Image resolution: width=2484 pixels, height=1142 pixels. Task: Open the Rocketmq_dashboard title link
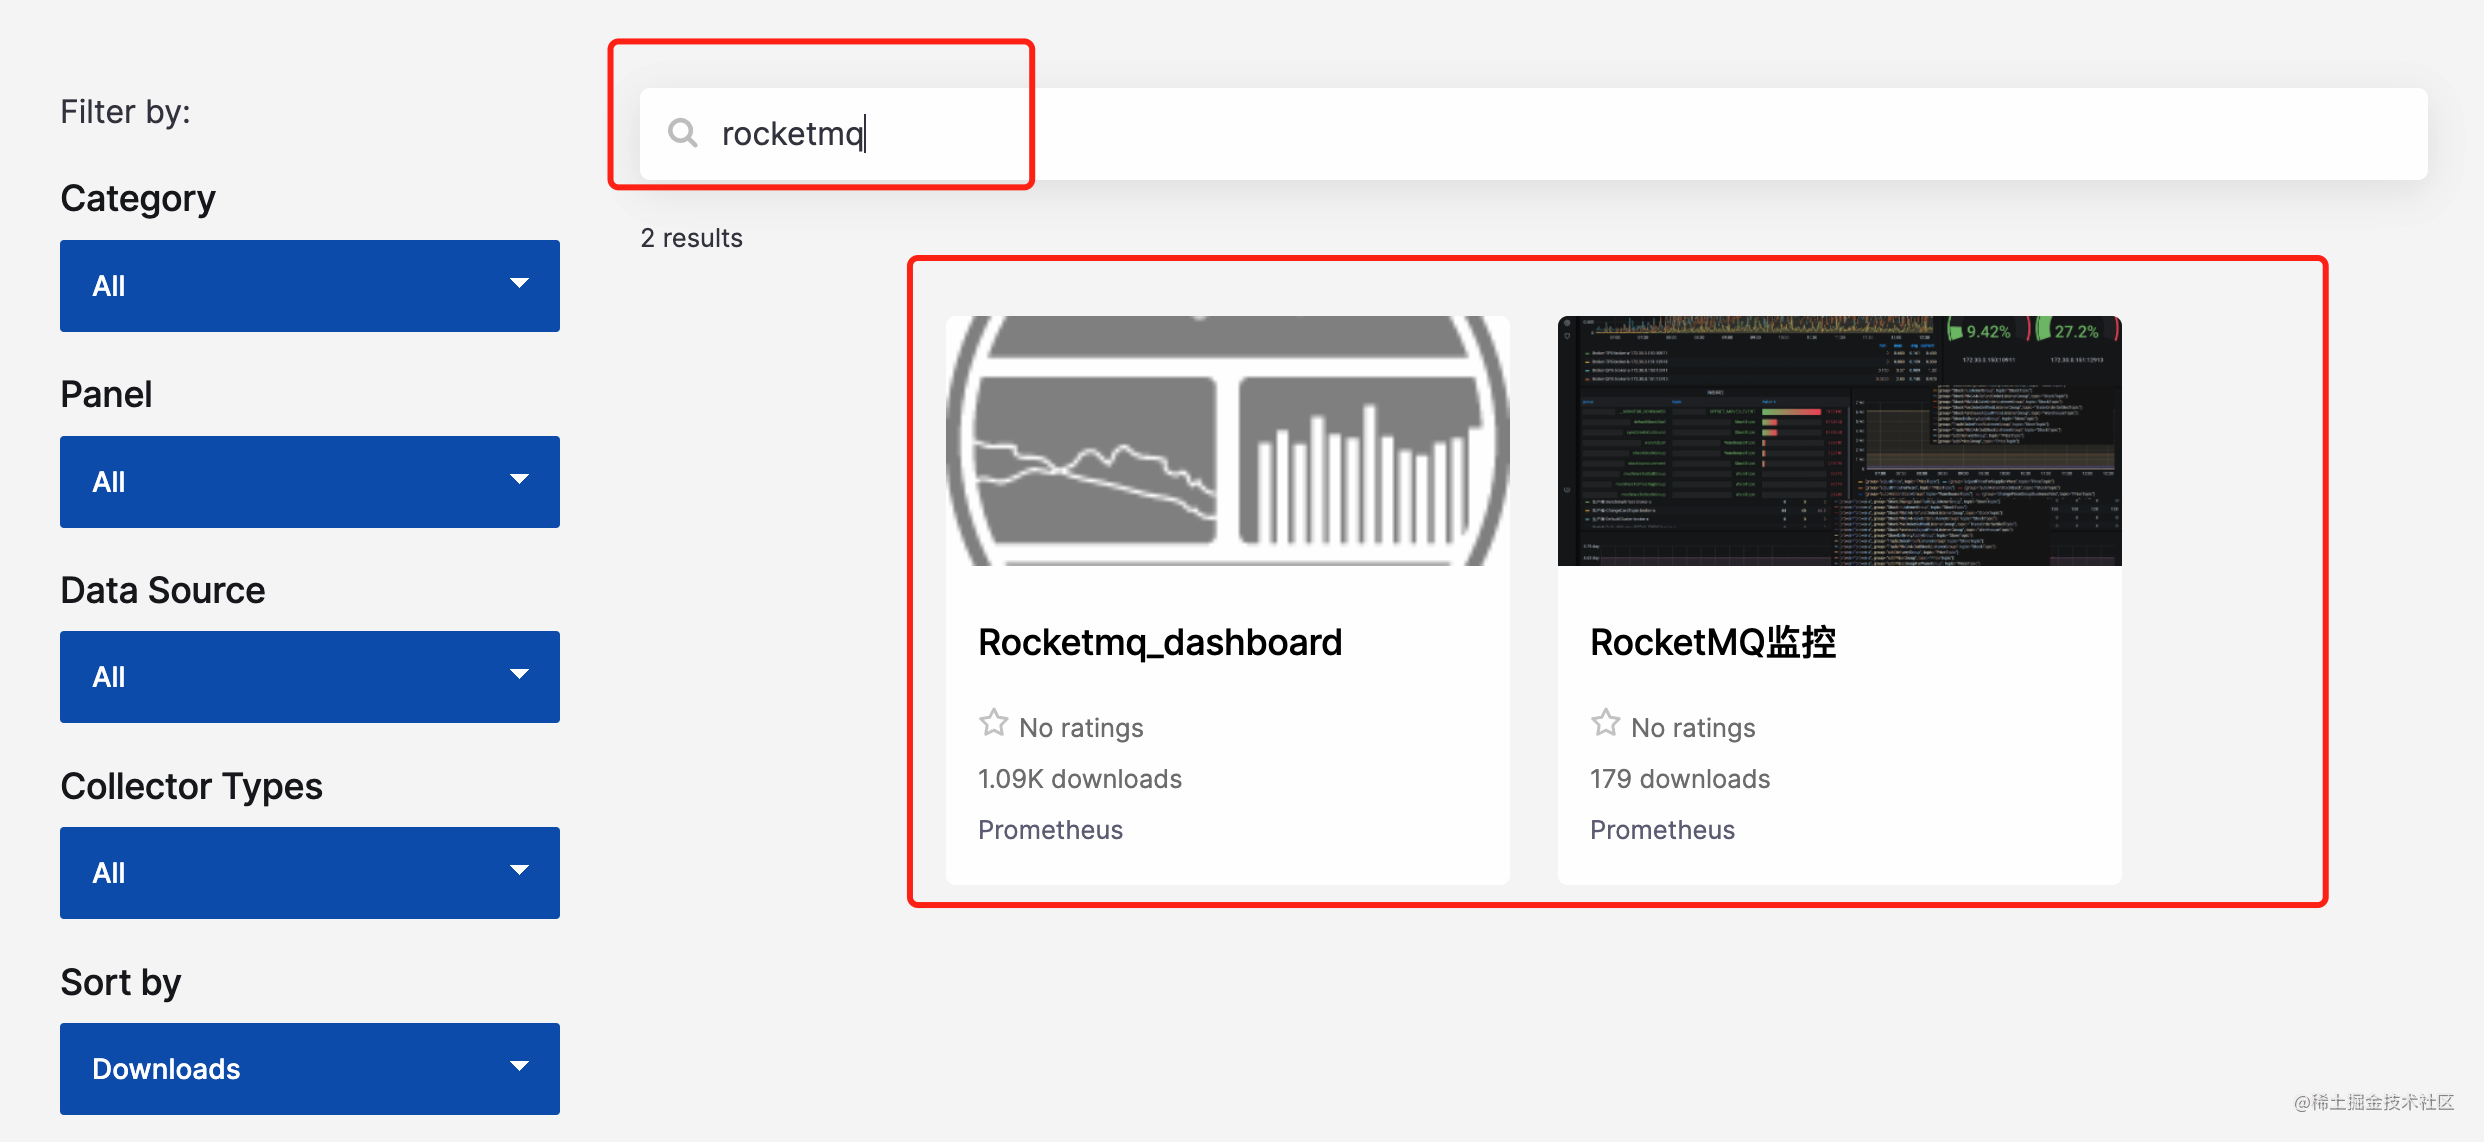tap(1160, 642)
